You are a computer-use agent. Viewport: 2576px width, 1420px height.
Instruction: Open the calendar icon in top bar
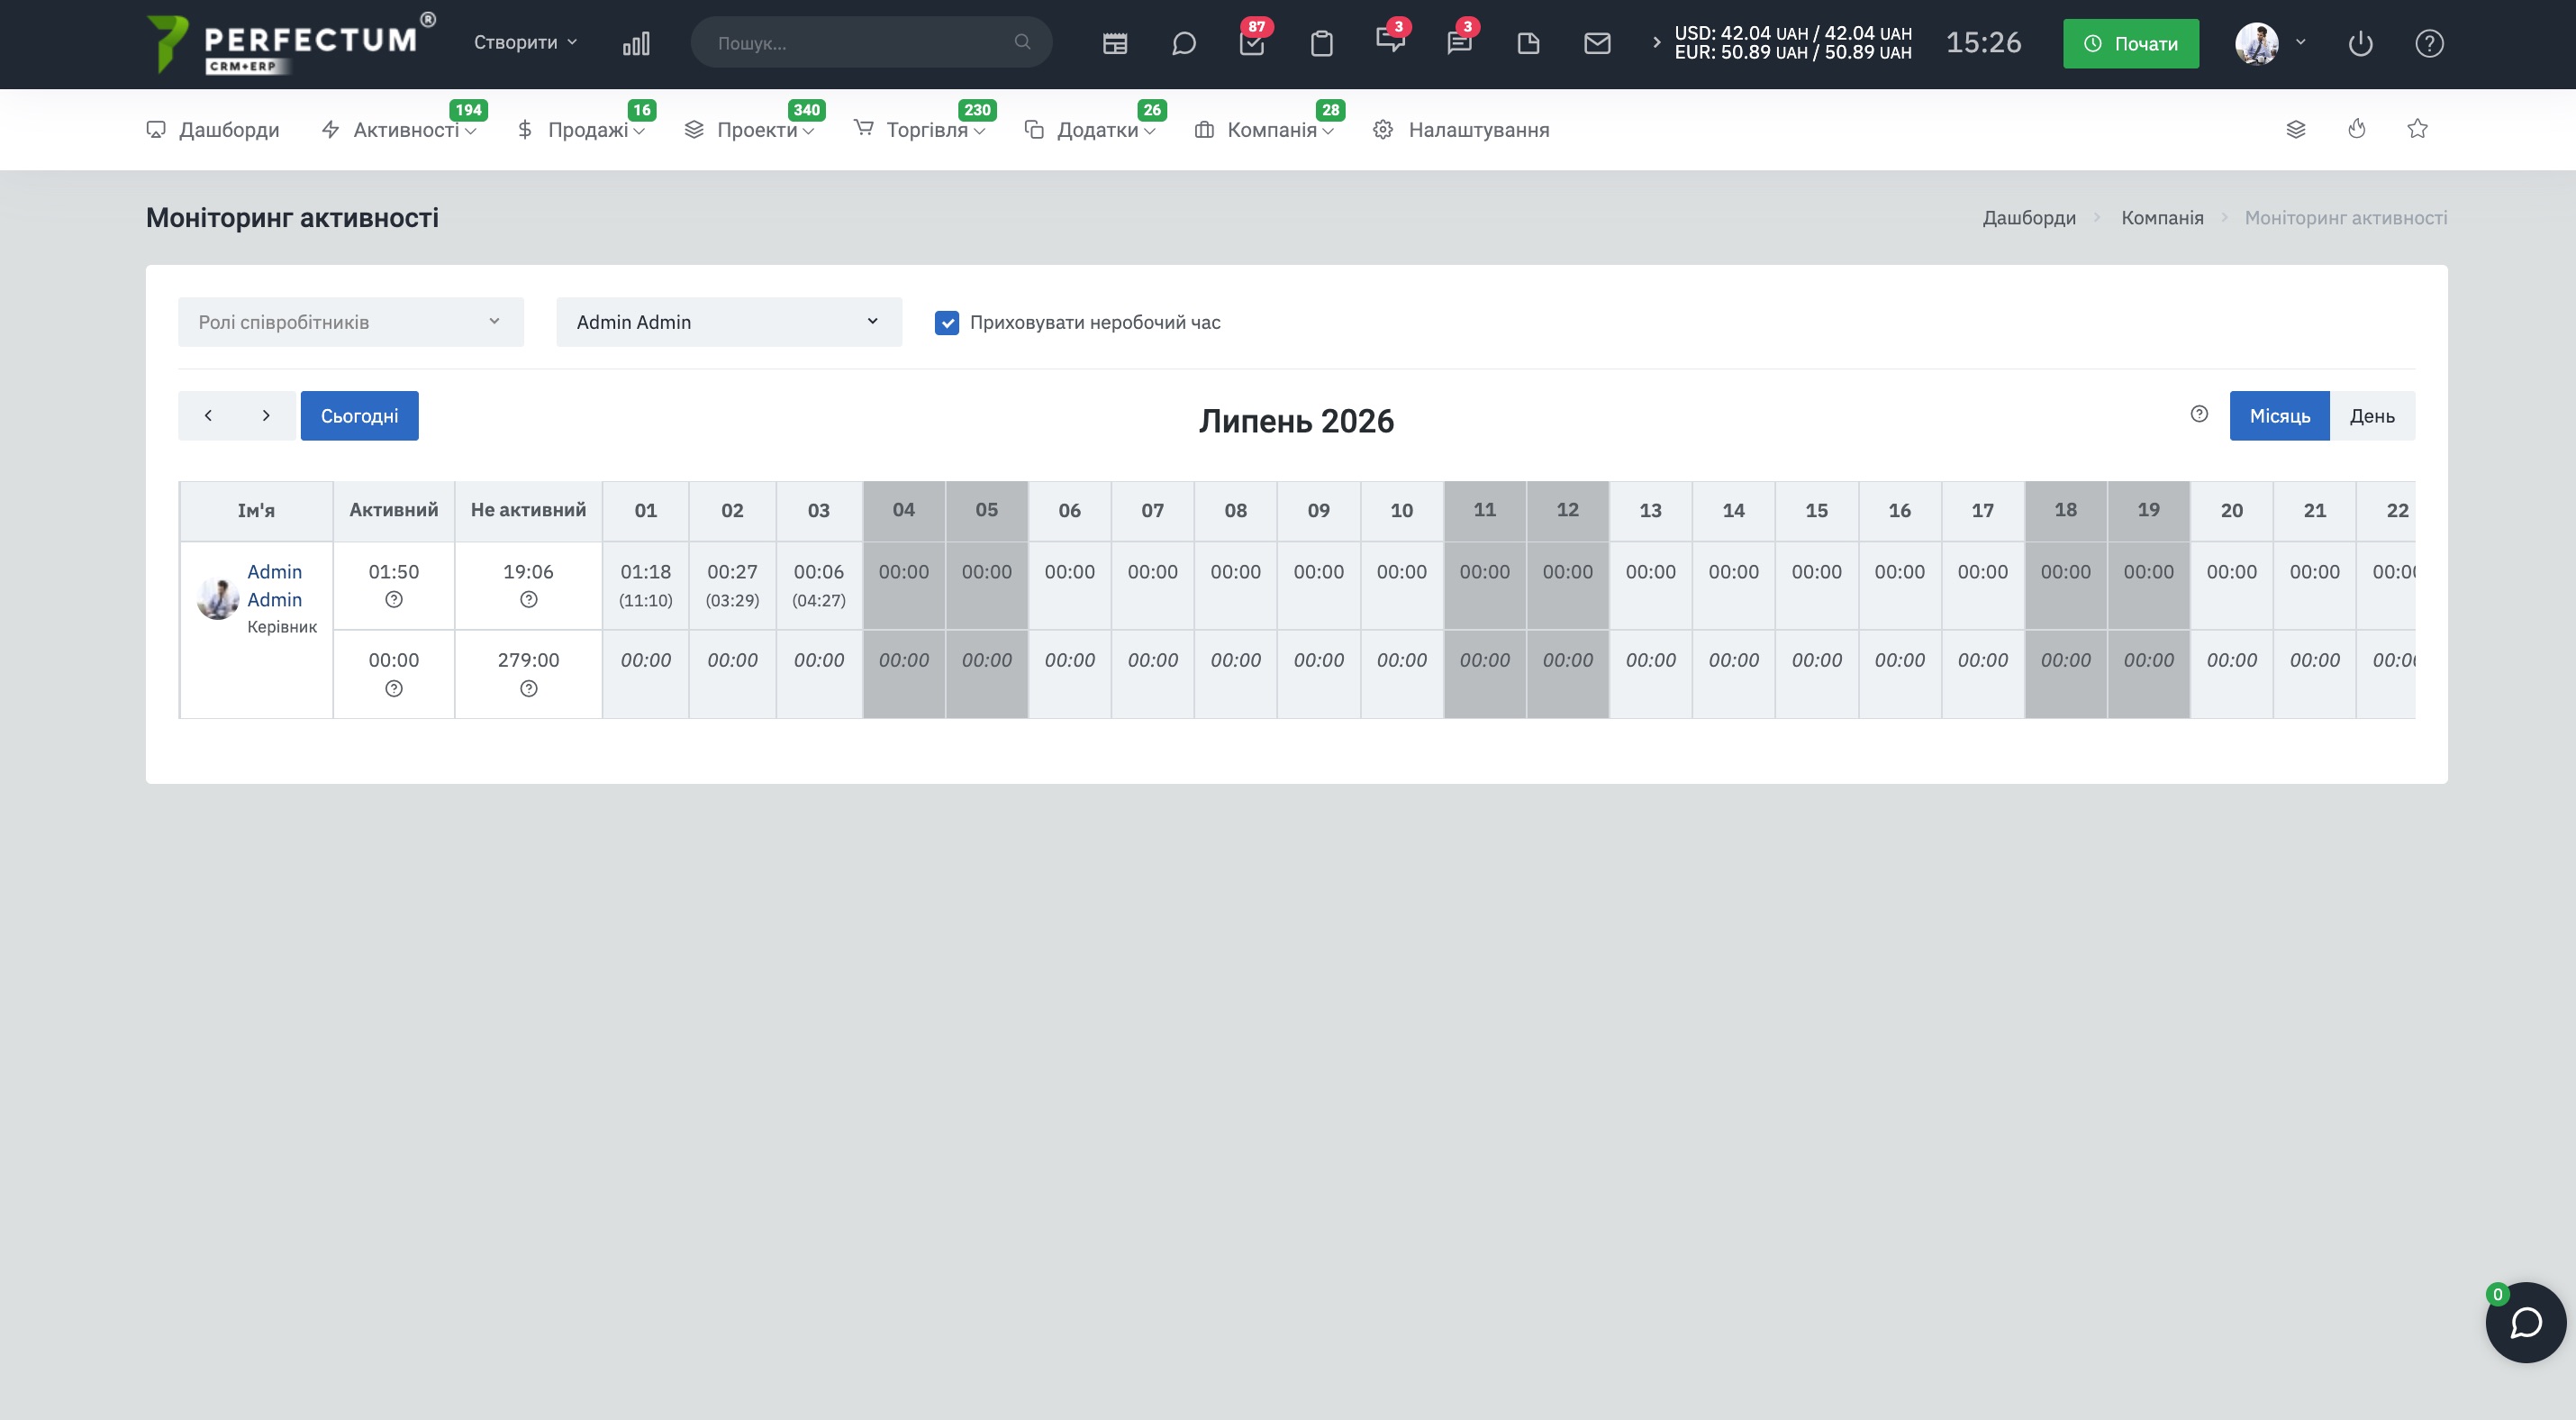click(x=1115, y=43)
